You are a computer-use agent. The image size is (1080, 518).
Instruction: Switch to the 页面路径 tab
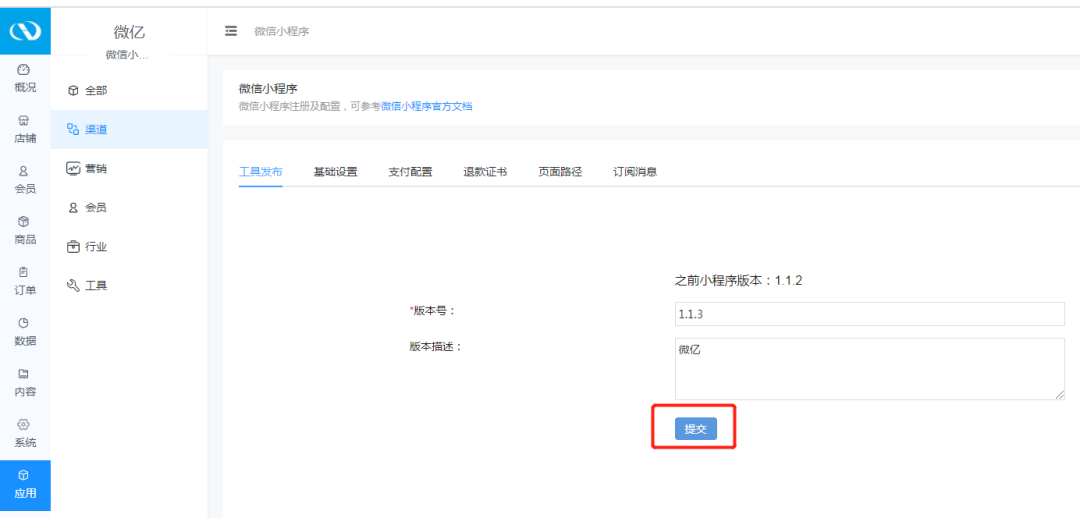[561, 172]
